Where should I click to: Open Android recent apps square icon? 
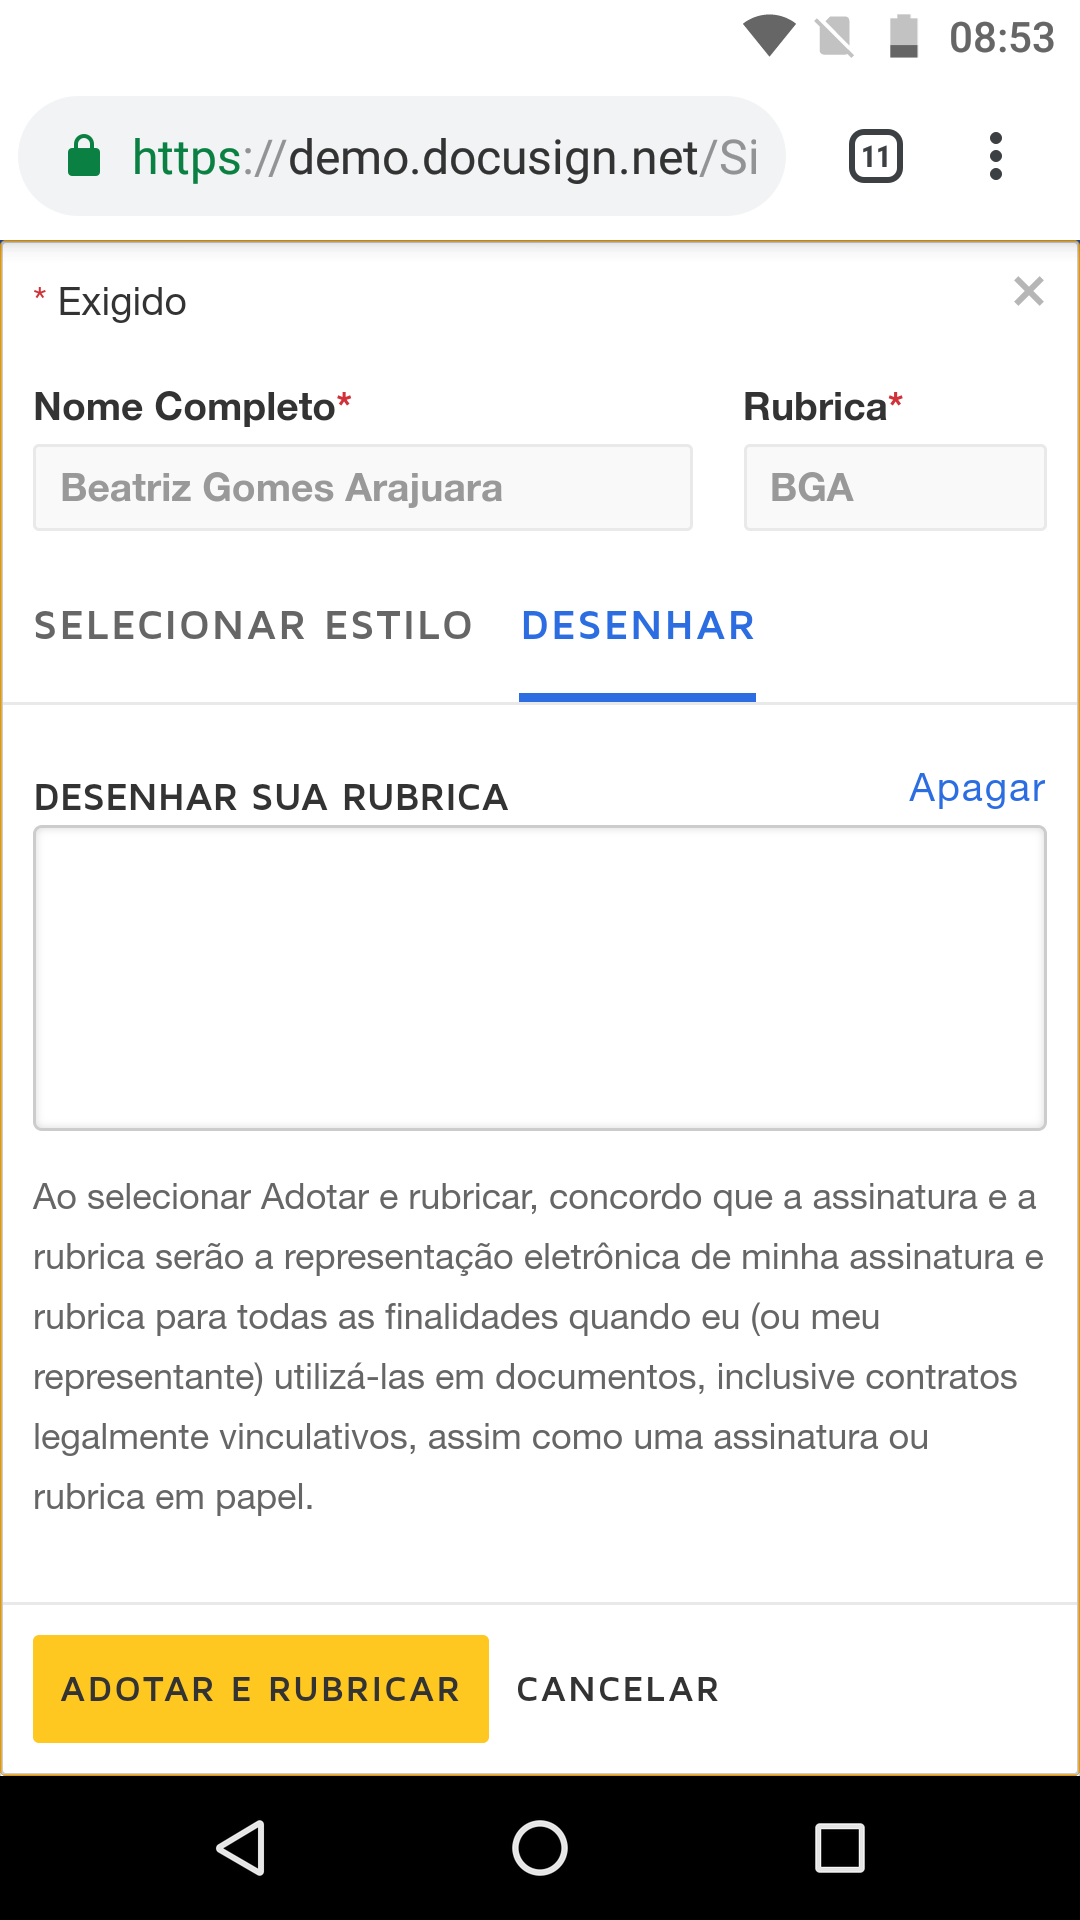(x=839, y=1847)
